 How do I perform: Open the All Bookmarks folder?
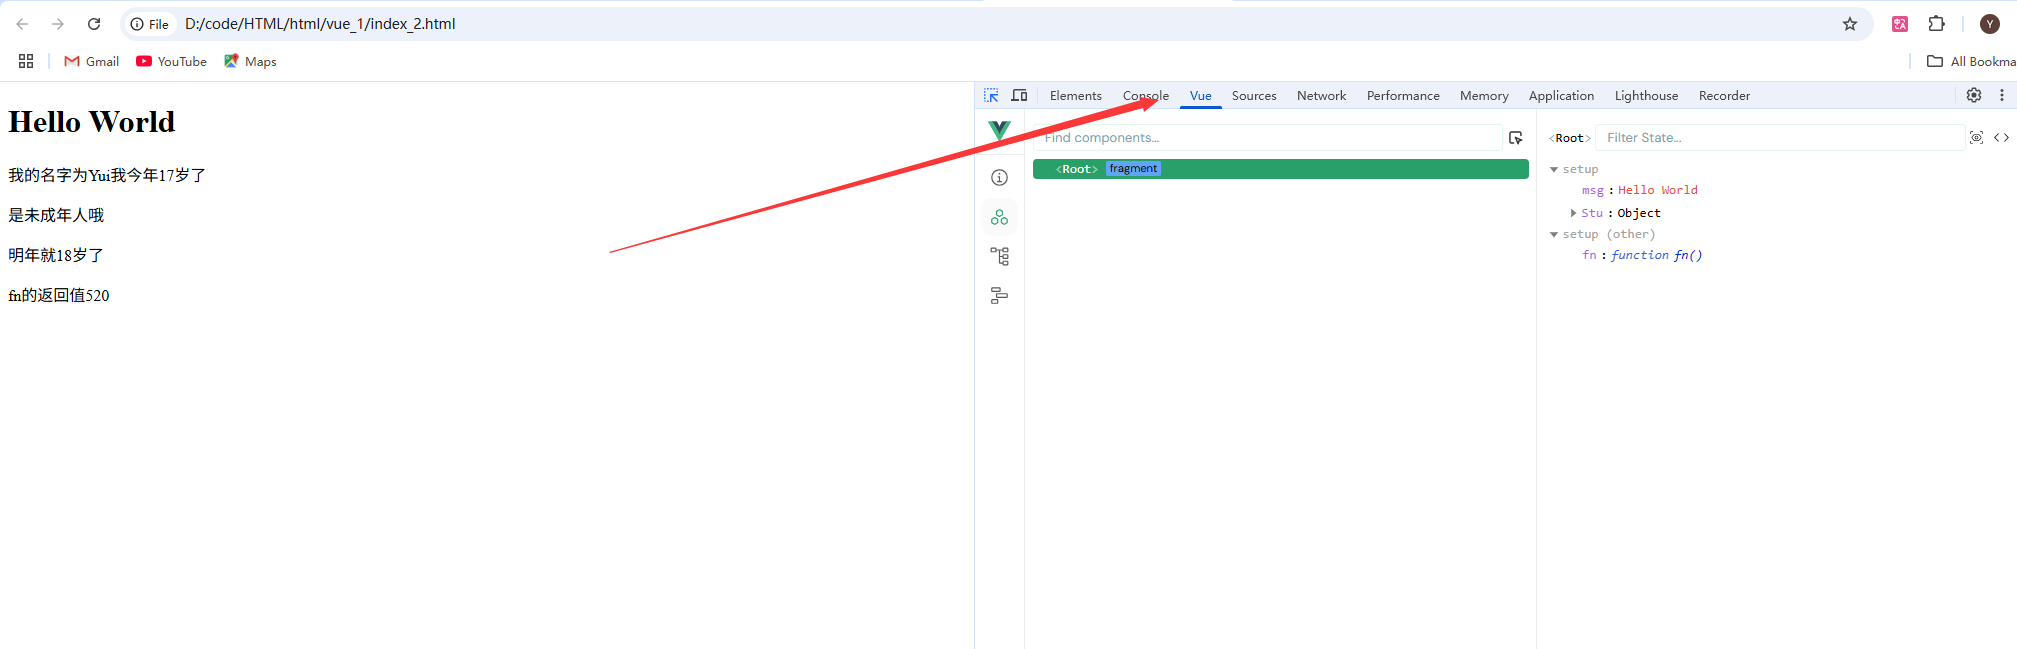(1971, 61)
